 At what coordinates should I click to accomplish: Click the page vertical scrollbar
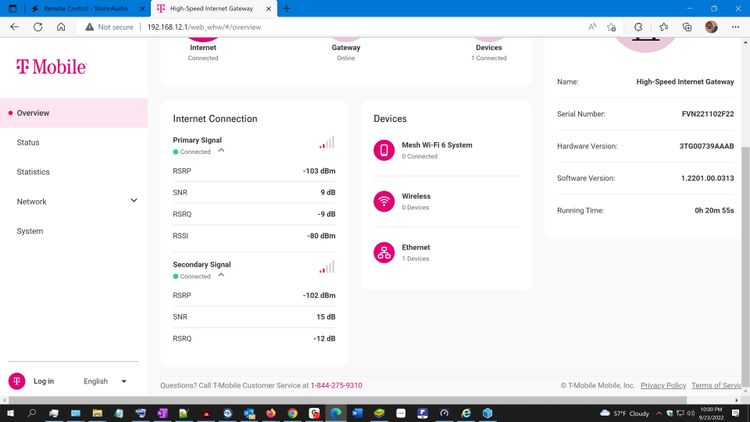(745, 268)
